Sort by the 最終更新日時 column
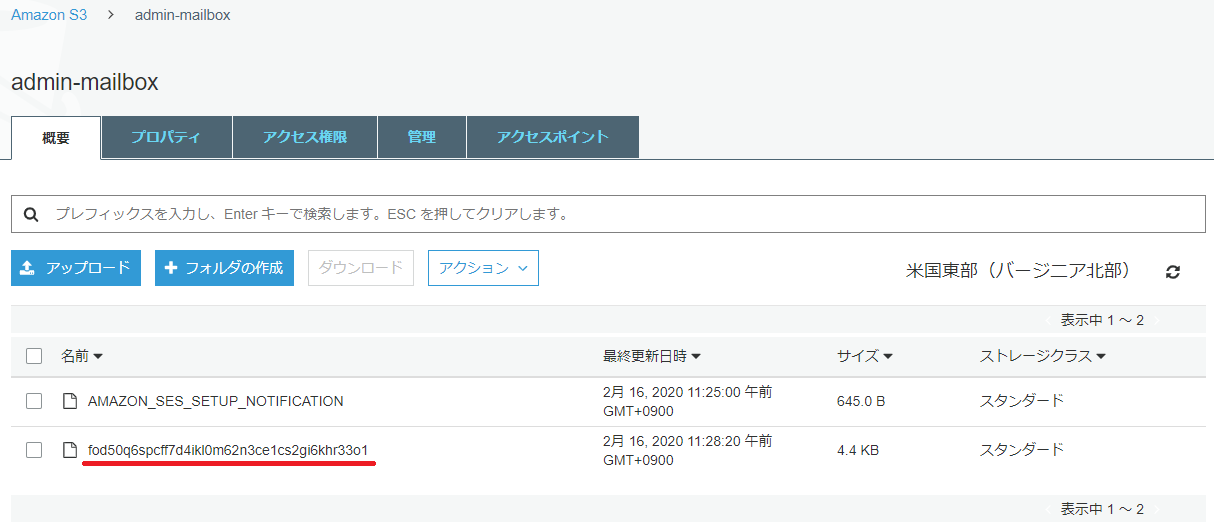Image resolution: width=1214 pixels, height=524 pixels. pyautogui.click(x=652, y=356)
